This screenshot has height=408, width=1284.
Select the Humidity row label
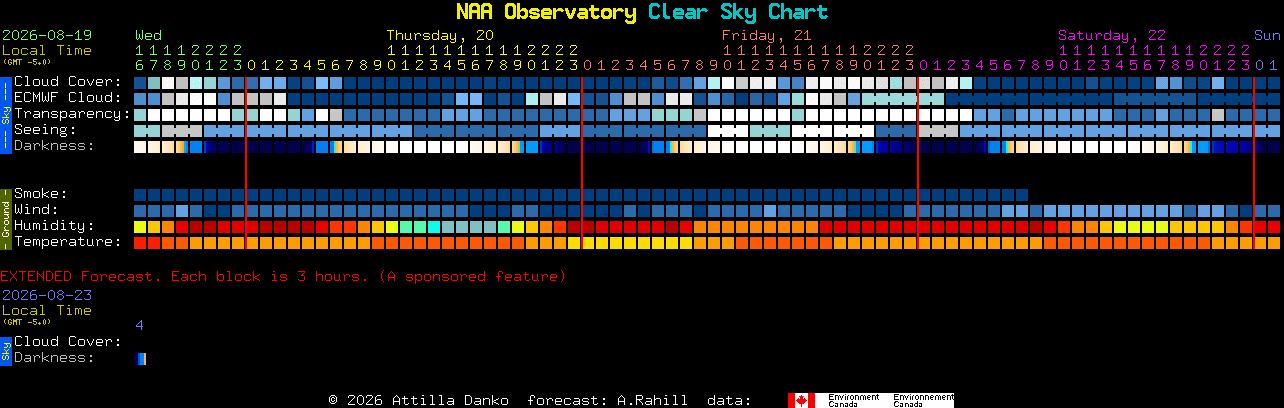click(x=54, y=226)
